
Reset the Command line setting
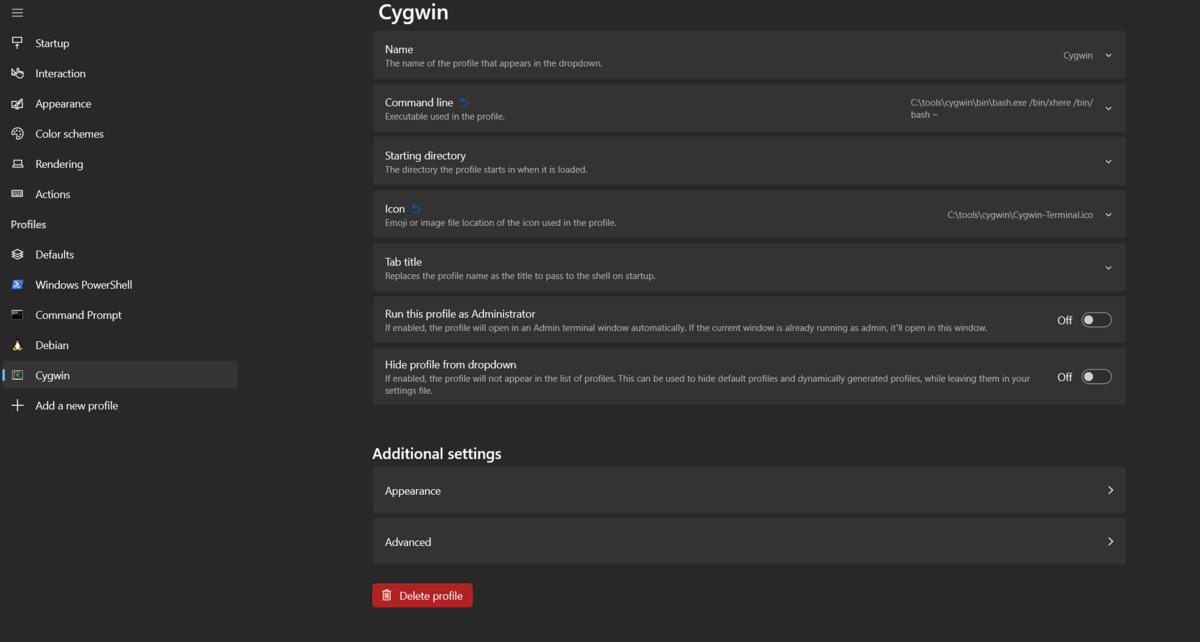coord(464,103)
